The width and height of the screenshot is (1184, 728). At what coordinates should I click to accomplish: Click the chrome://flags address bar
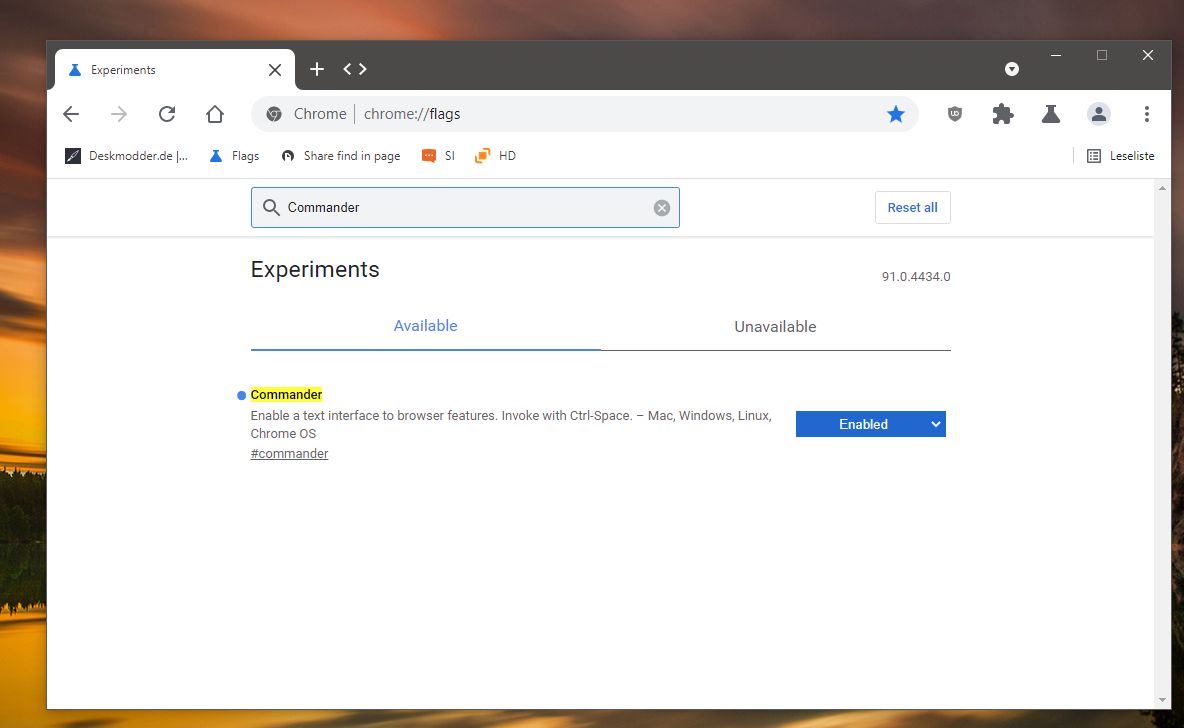point(584,114)
